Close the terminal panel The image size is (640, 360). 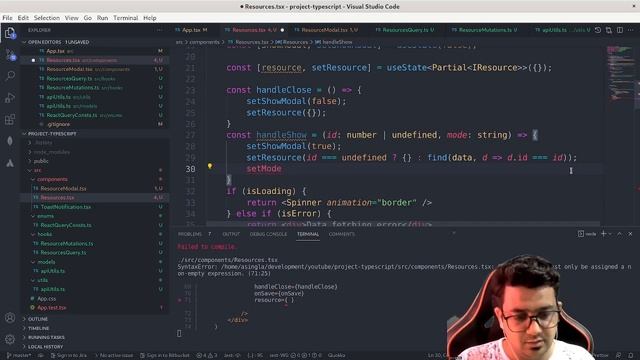(x=630, y=234)
